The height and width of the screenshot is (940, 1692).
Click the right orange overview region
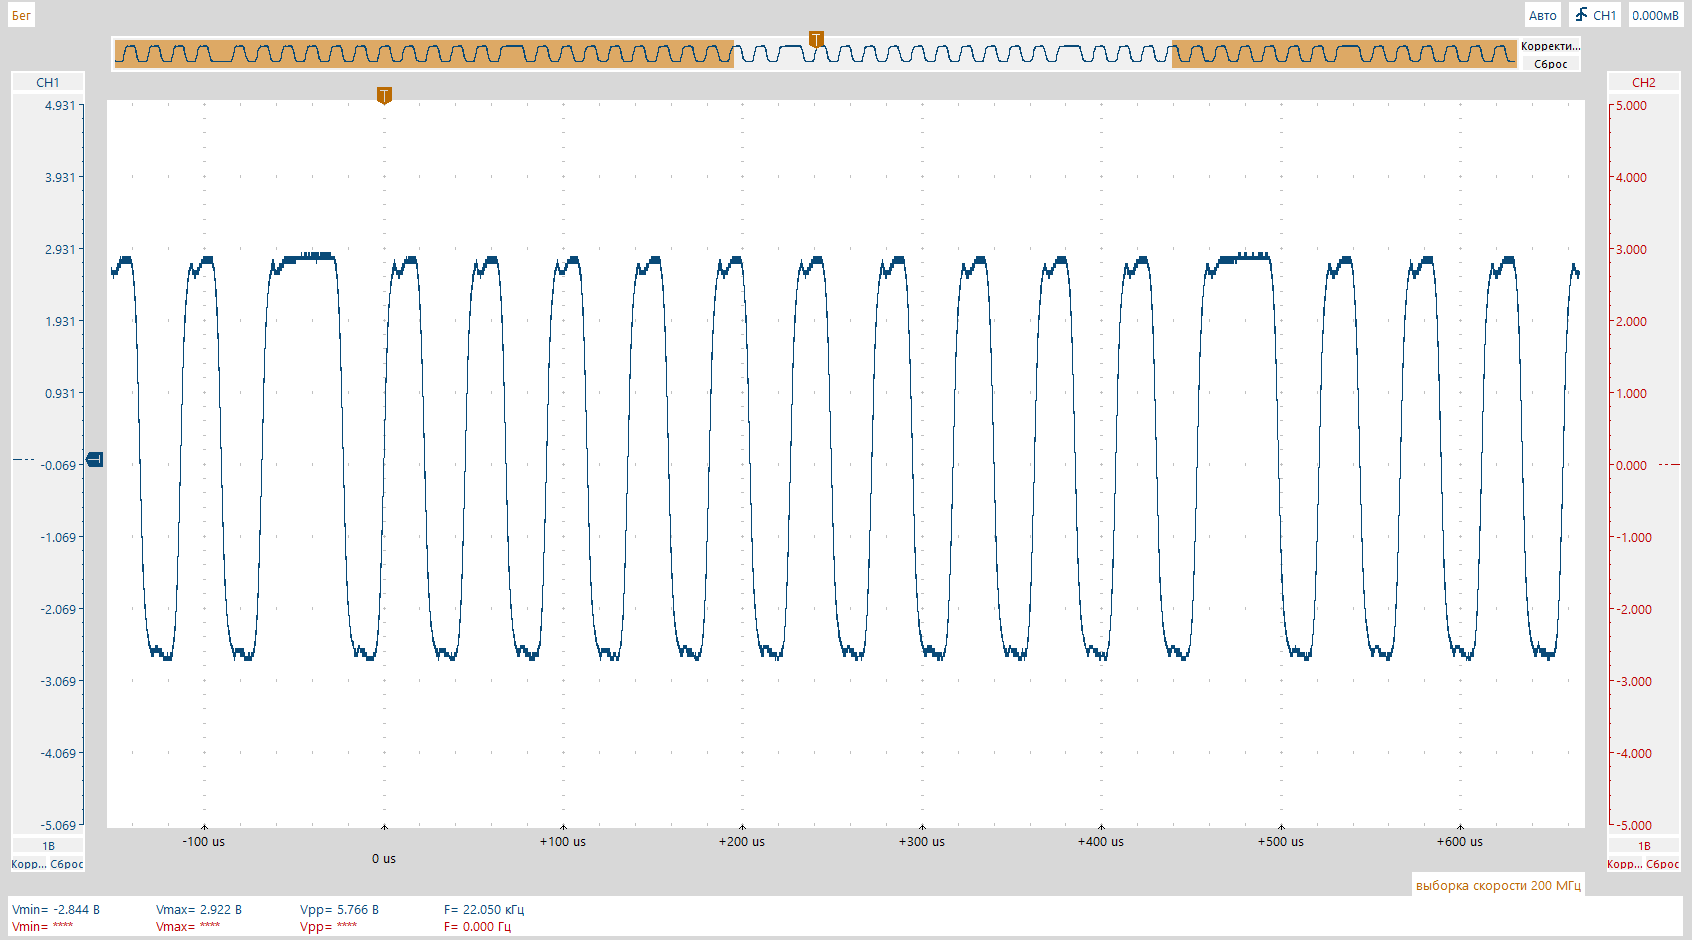point(1344,54)
